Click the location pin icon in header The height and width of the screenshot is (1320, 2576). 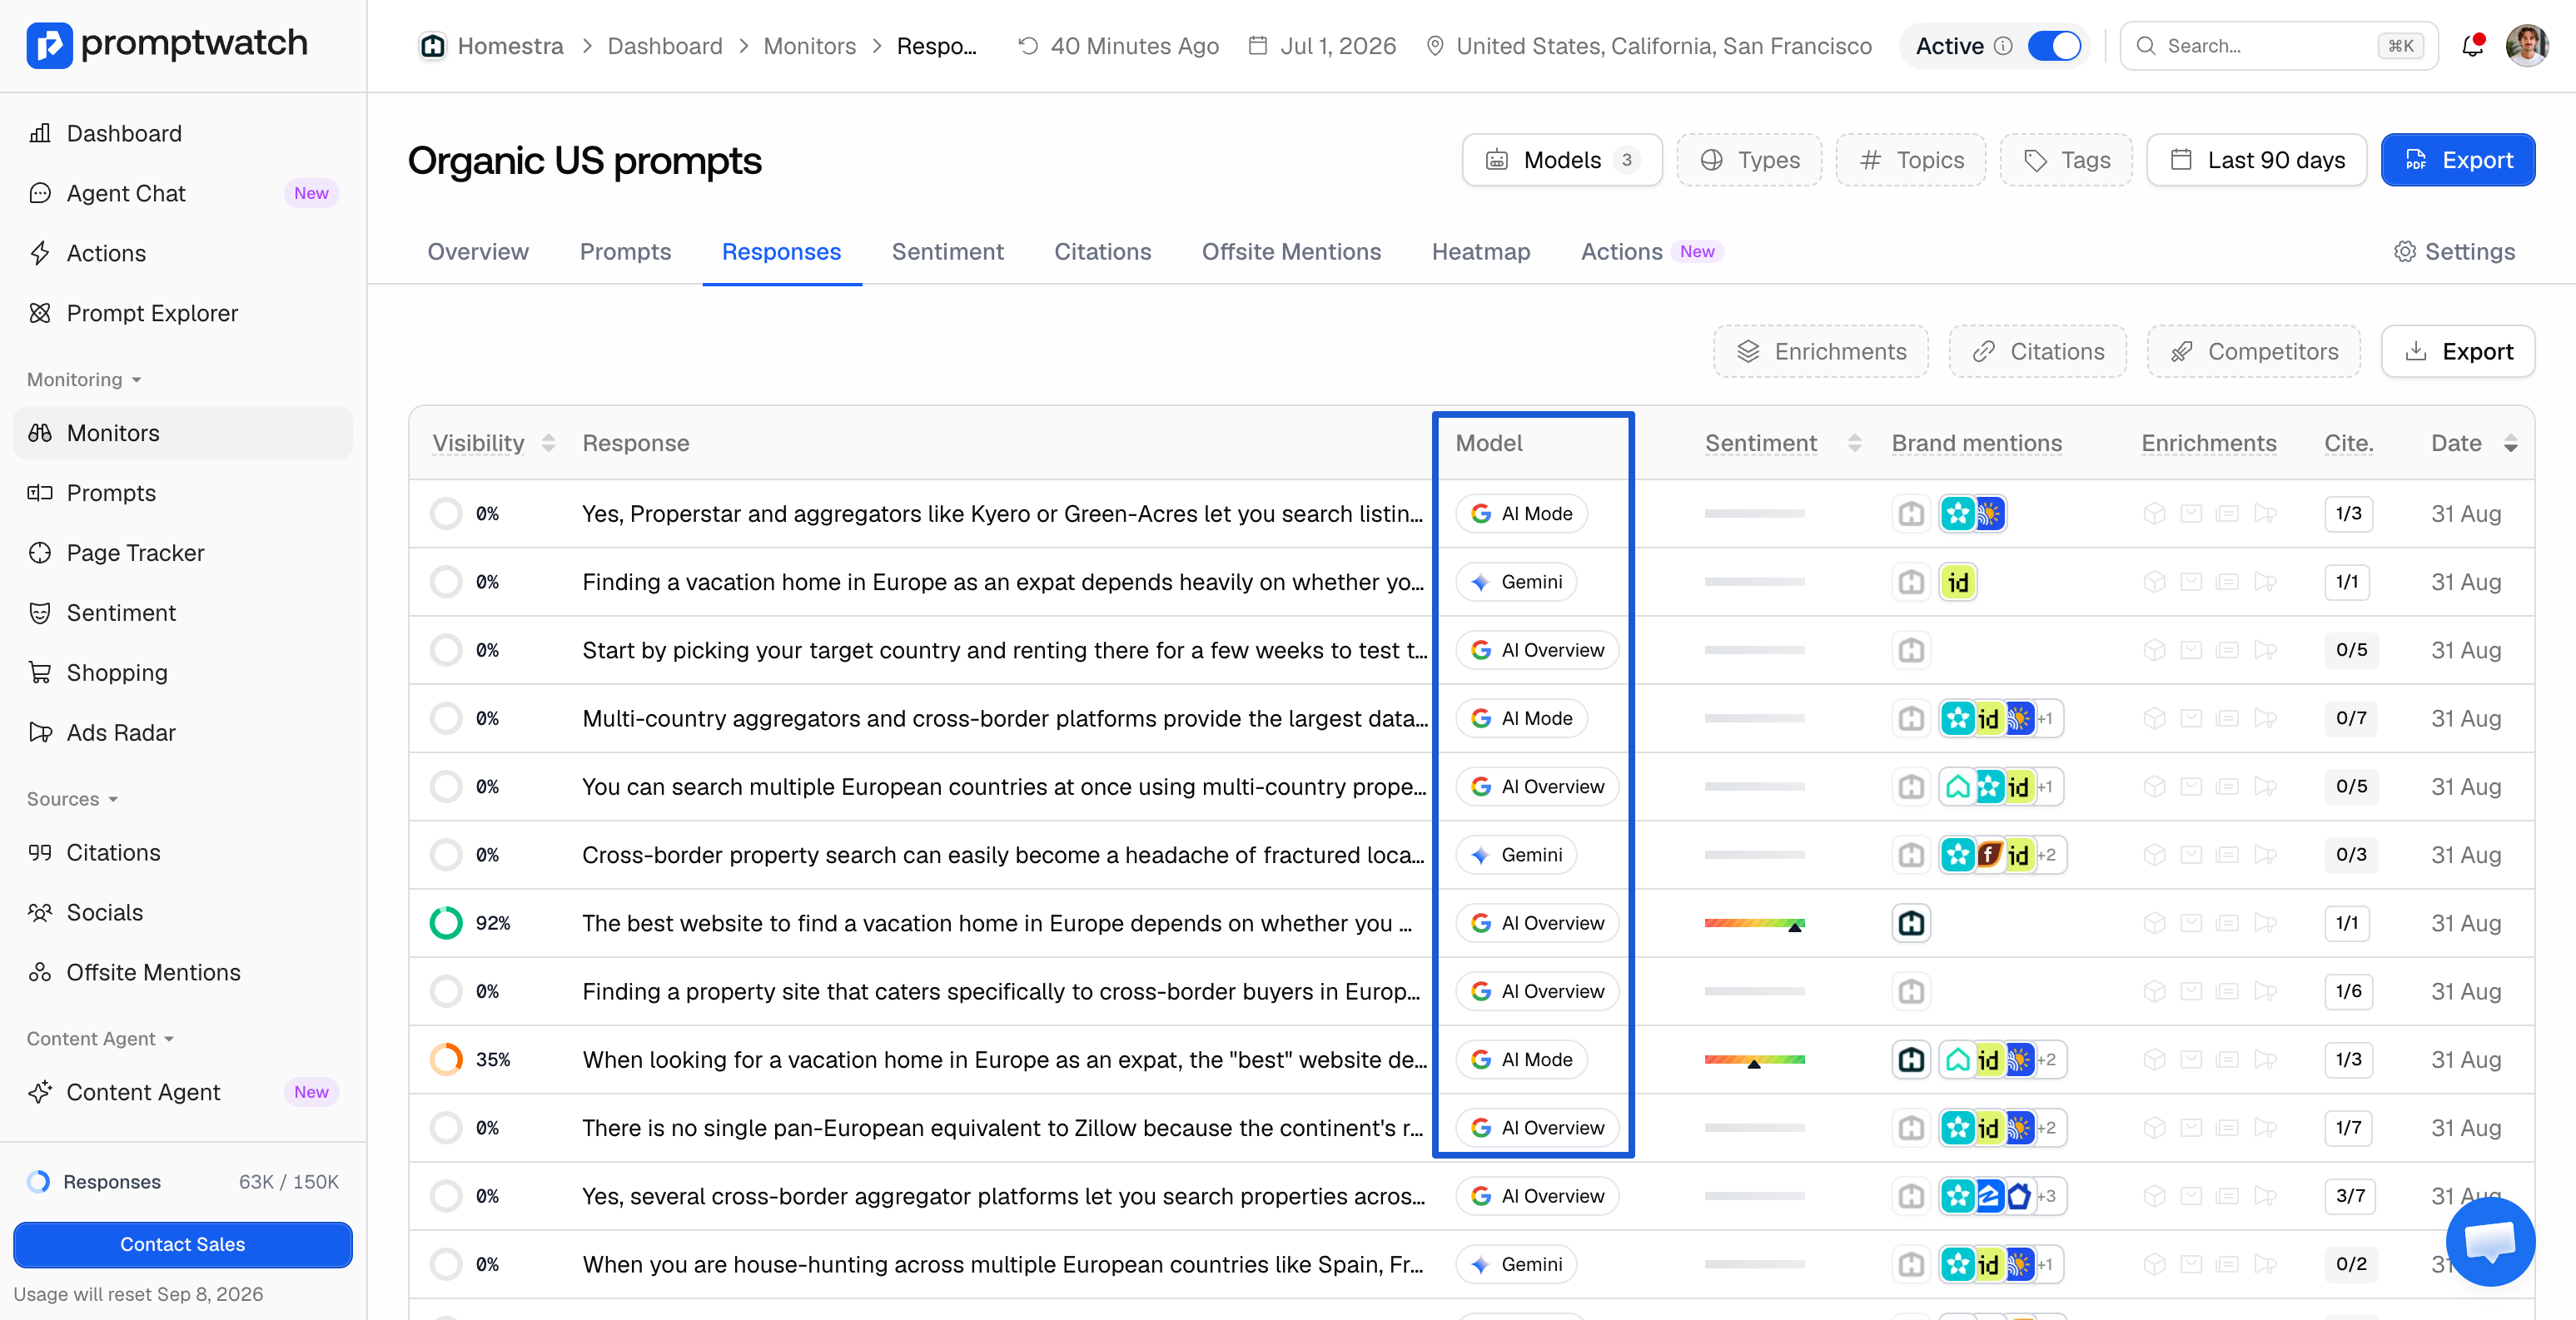[1434, 46]
